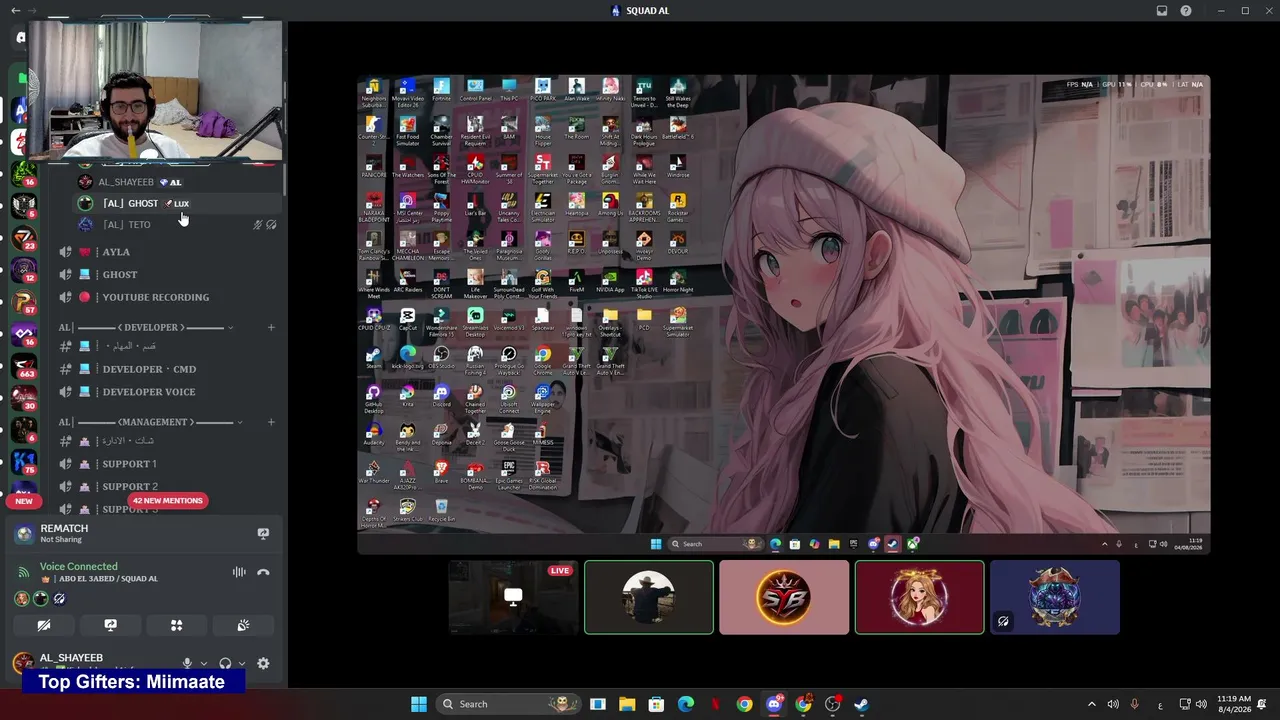The height and width of the screenshot is (720, 1280).
Task: Toggle microphone mute in user panel
Action: point(187,663)
